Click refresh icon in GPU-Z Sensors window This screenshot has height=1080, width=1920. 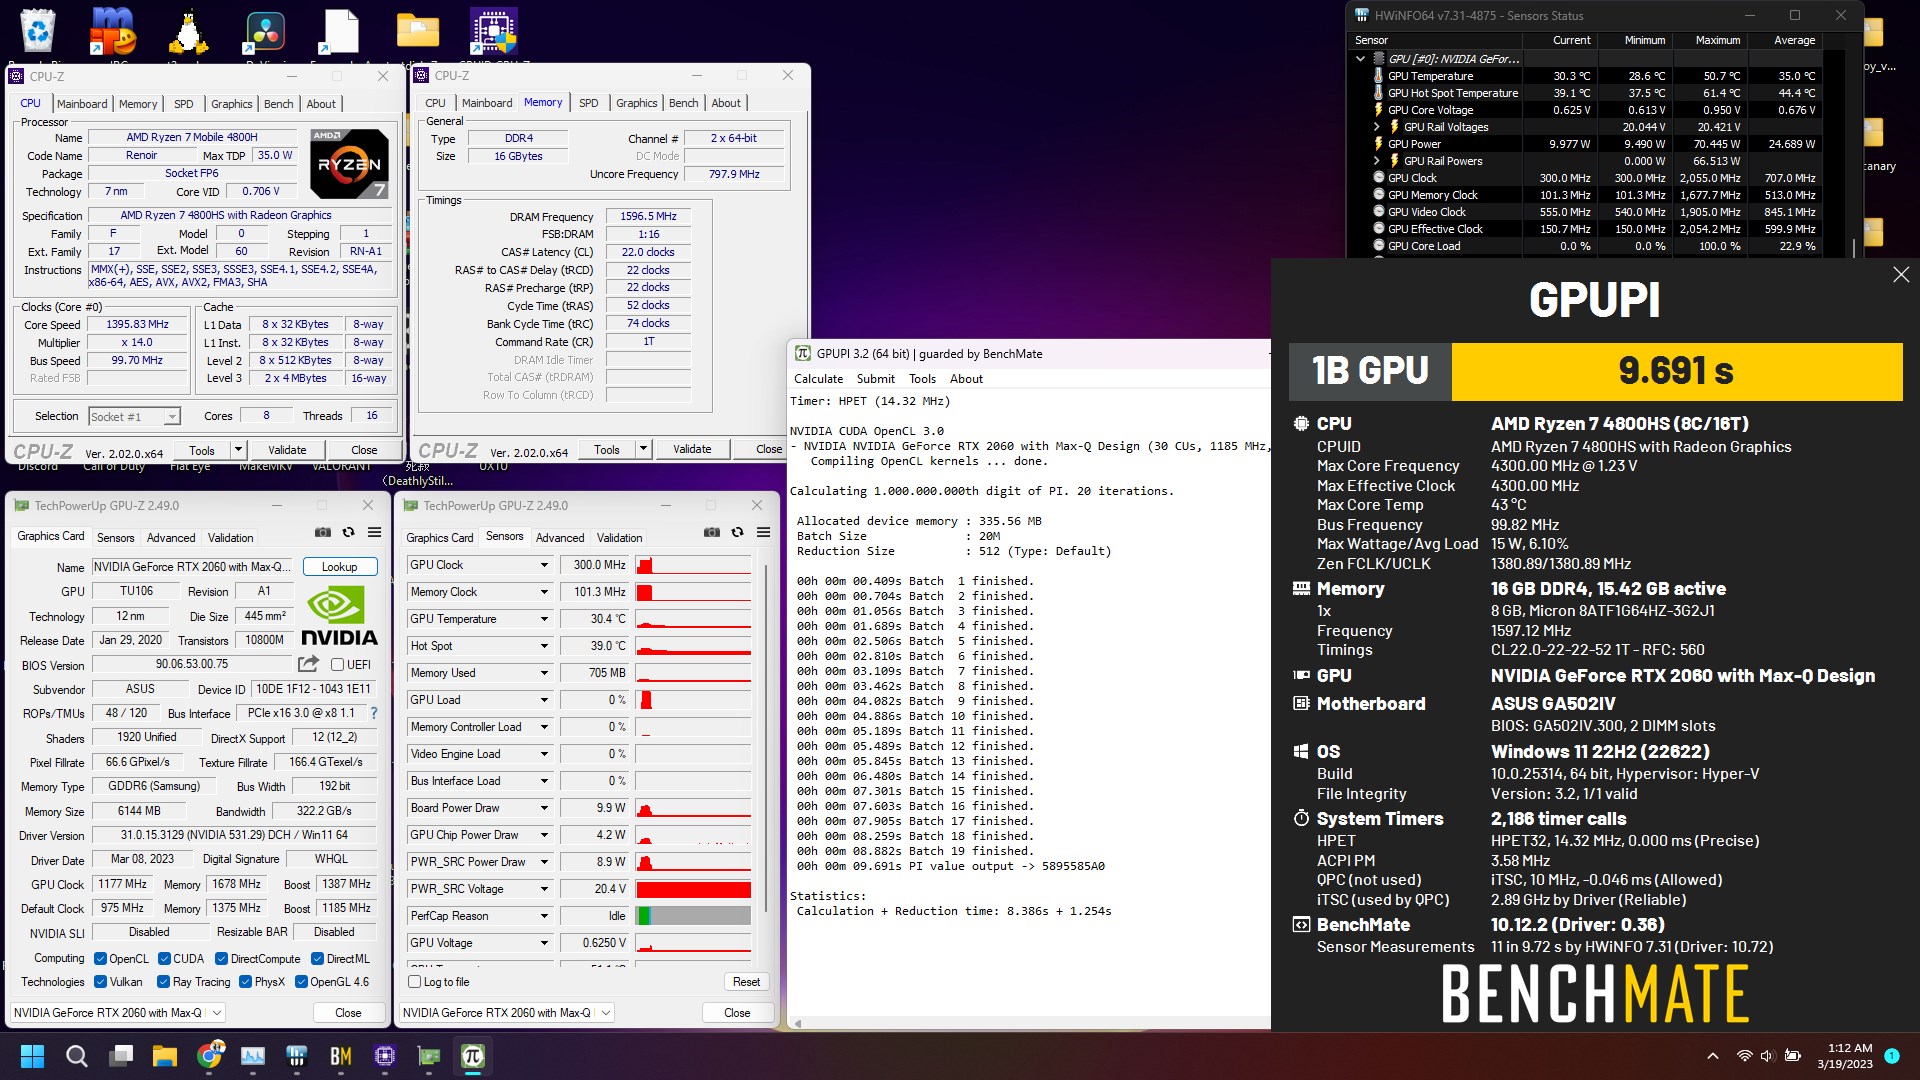[x=737, y=532]
